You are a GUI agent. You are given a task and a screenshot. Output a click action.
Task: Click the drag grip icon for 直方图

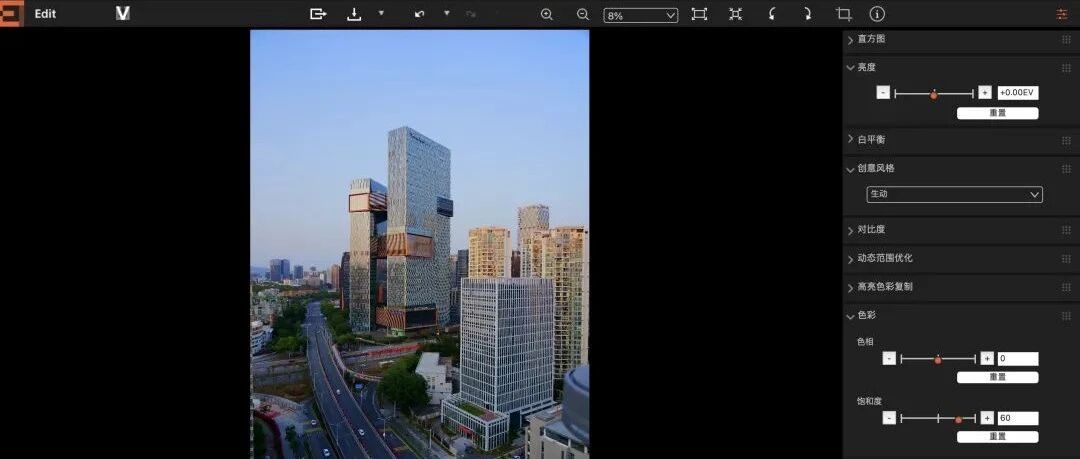[1066, 39]
